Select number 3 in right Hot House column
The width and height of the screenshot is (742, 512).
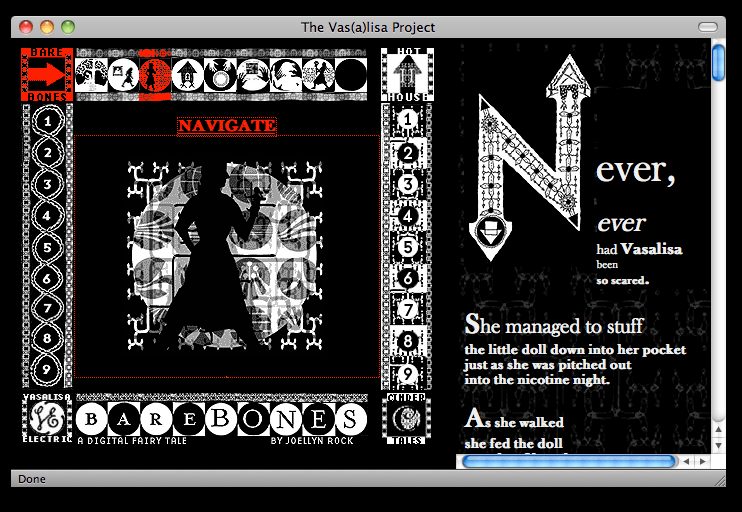pos(407,184)
